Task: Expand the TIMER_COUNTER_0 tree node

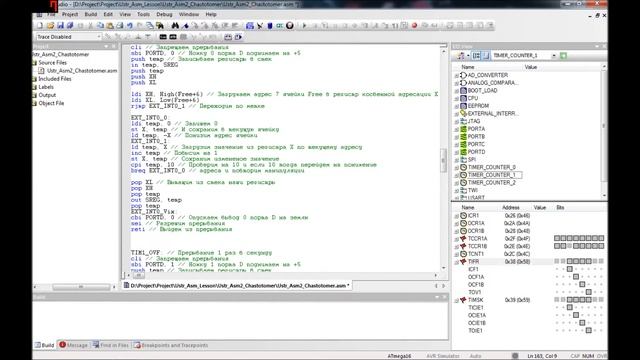Action: coord(457,167)
